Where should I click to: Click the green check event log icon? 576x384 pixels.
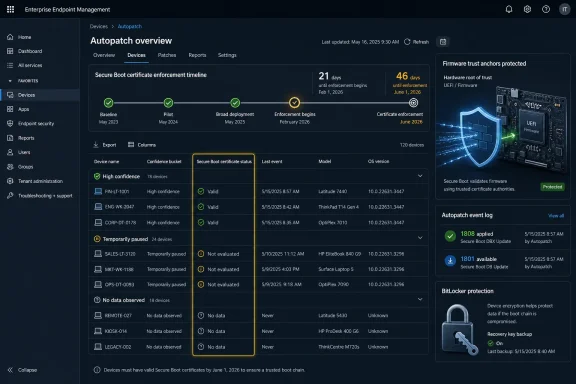coord(450,236)
